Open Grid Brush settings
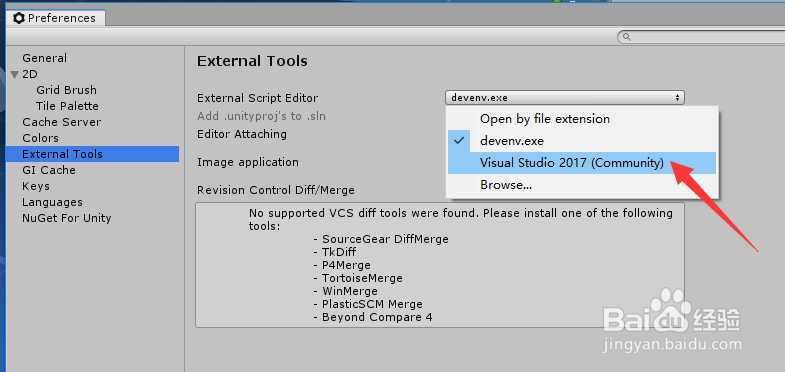785x372 pixels. tap(66, 90)
